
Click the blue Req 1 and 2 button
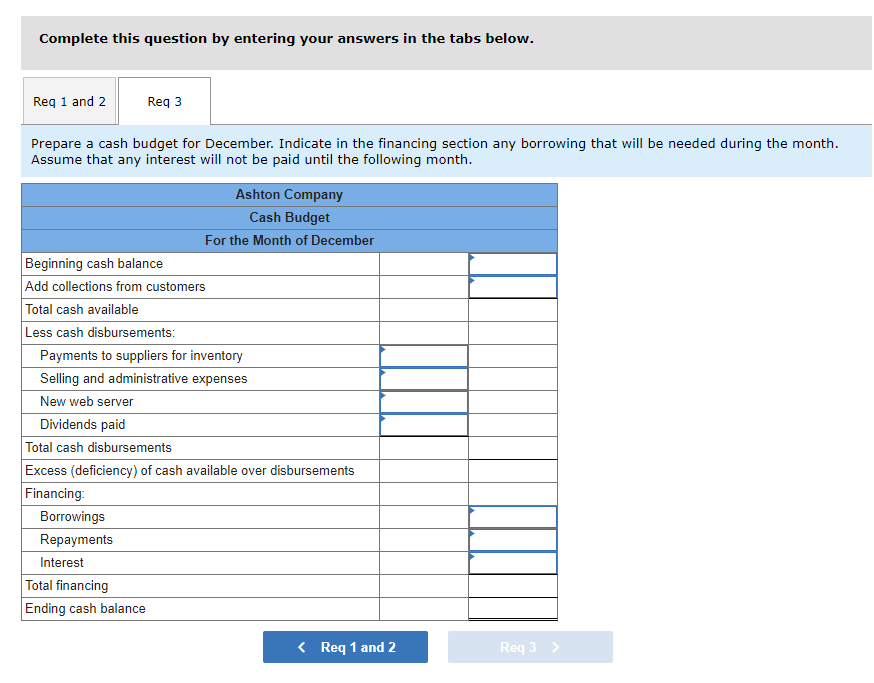[345, 647]
